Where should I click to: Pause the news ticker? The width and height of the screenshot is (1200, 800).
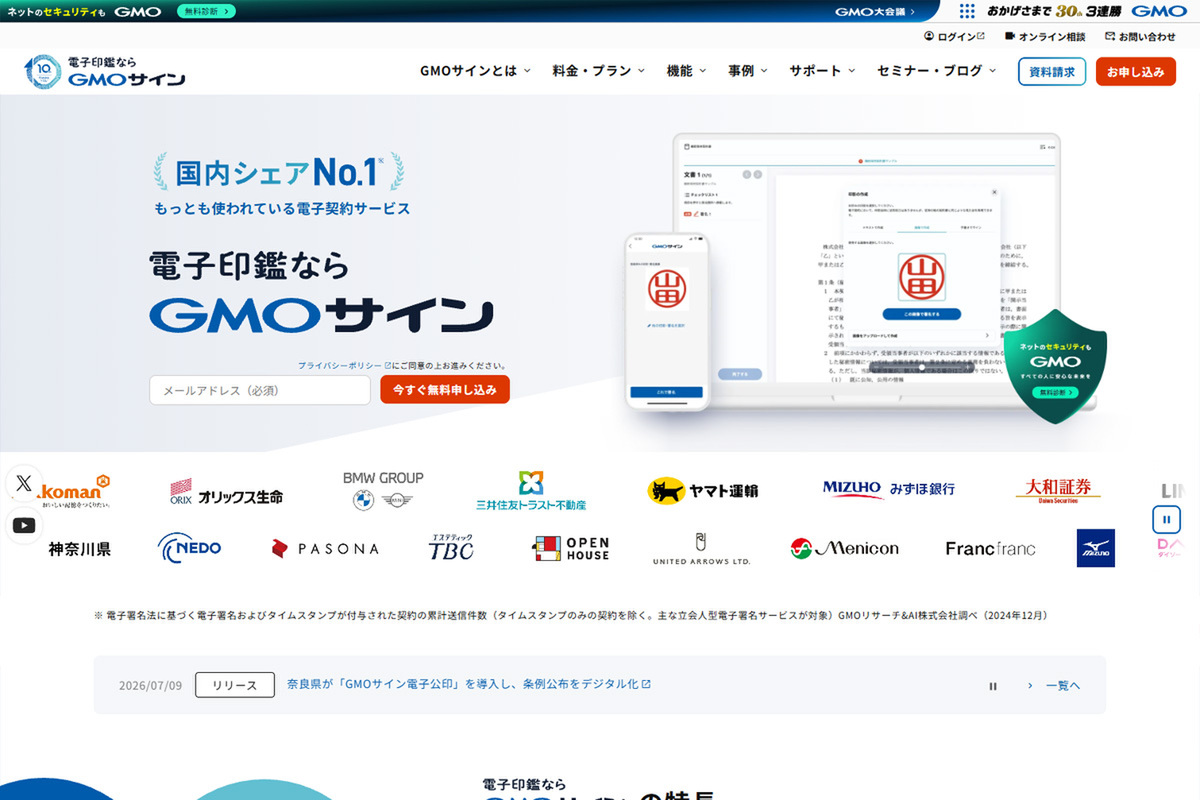click(993, 686)
